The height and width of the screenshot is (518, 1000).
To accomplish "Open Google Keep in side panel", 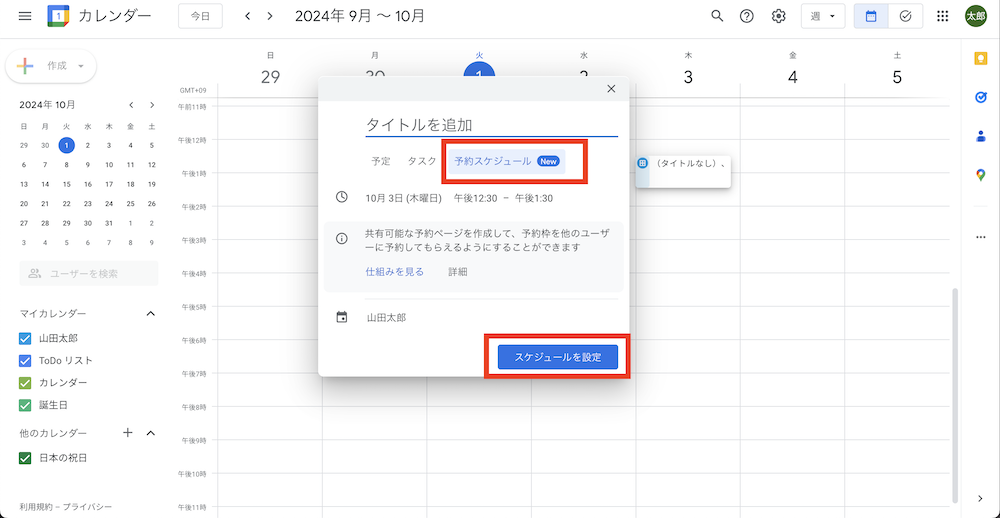I will click(x=980, y=59).
